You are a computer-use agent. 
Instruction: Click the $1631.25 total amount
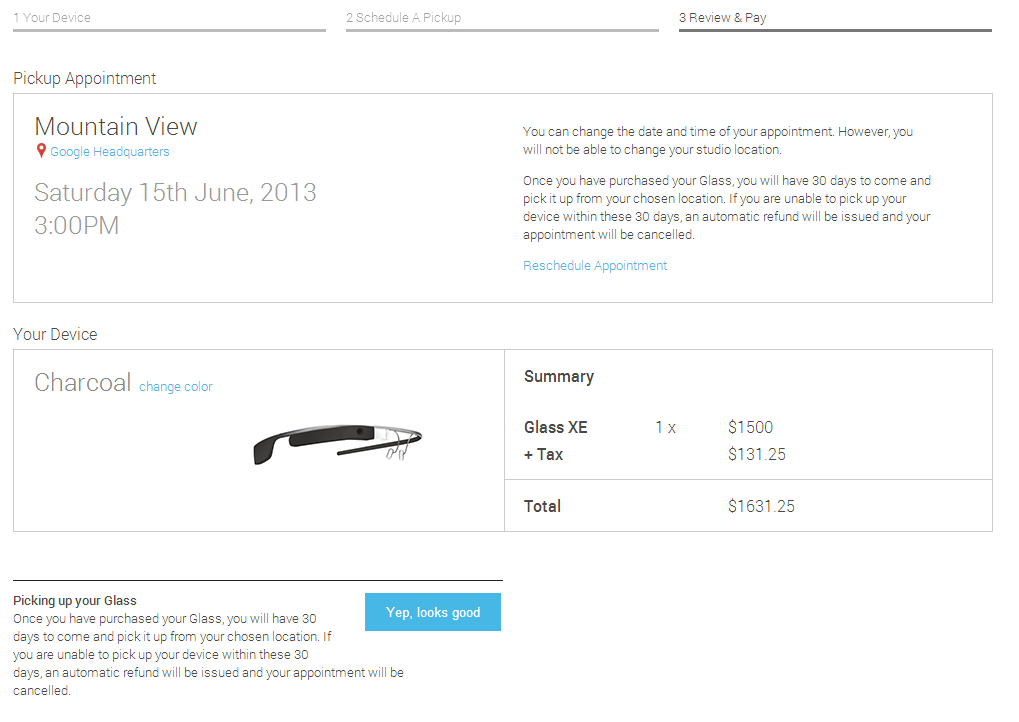(762, 507)
